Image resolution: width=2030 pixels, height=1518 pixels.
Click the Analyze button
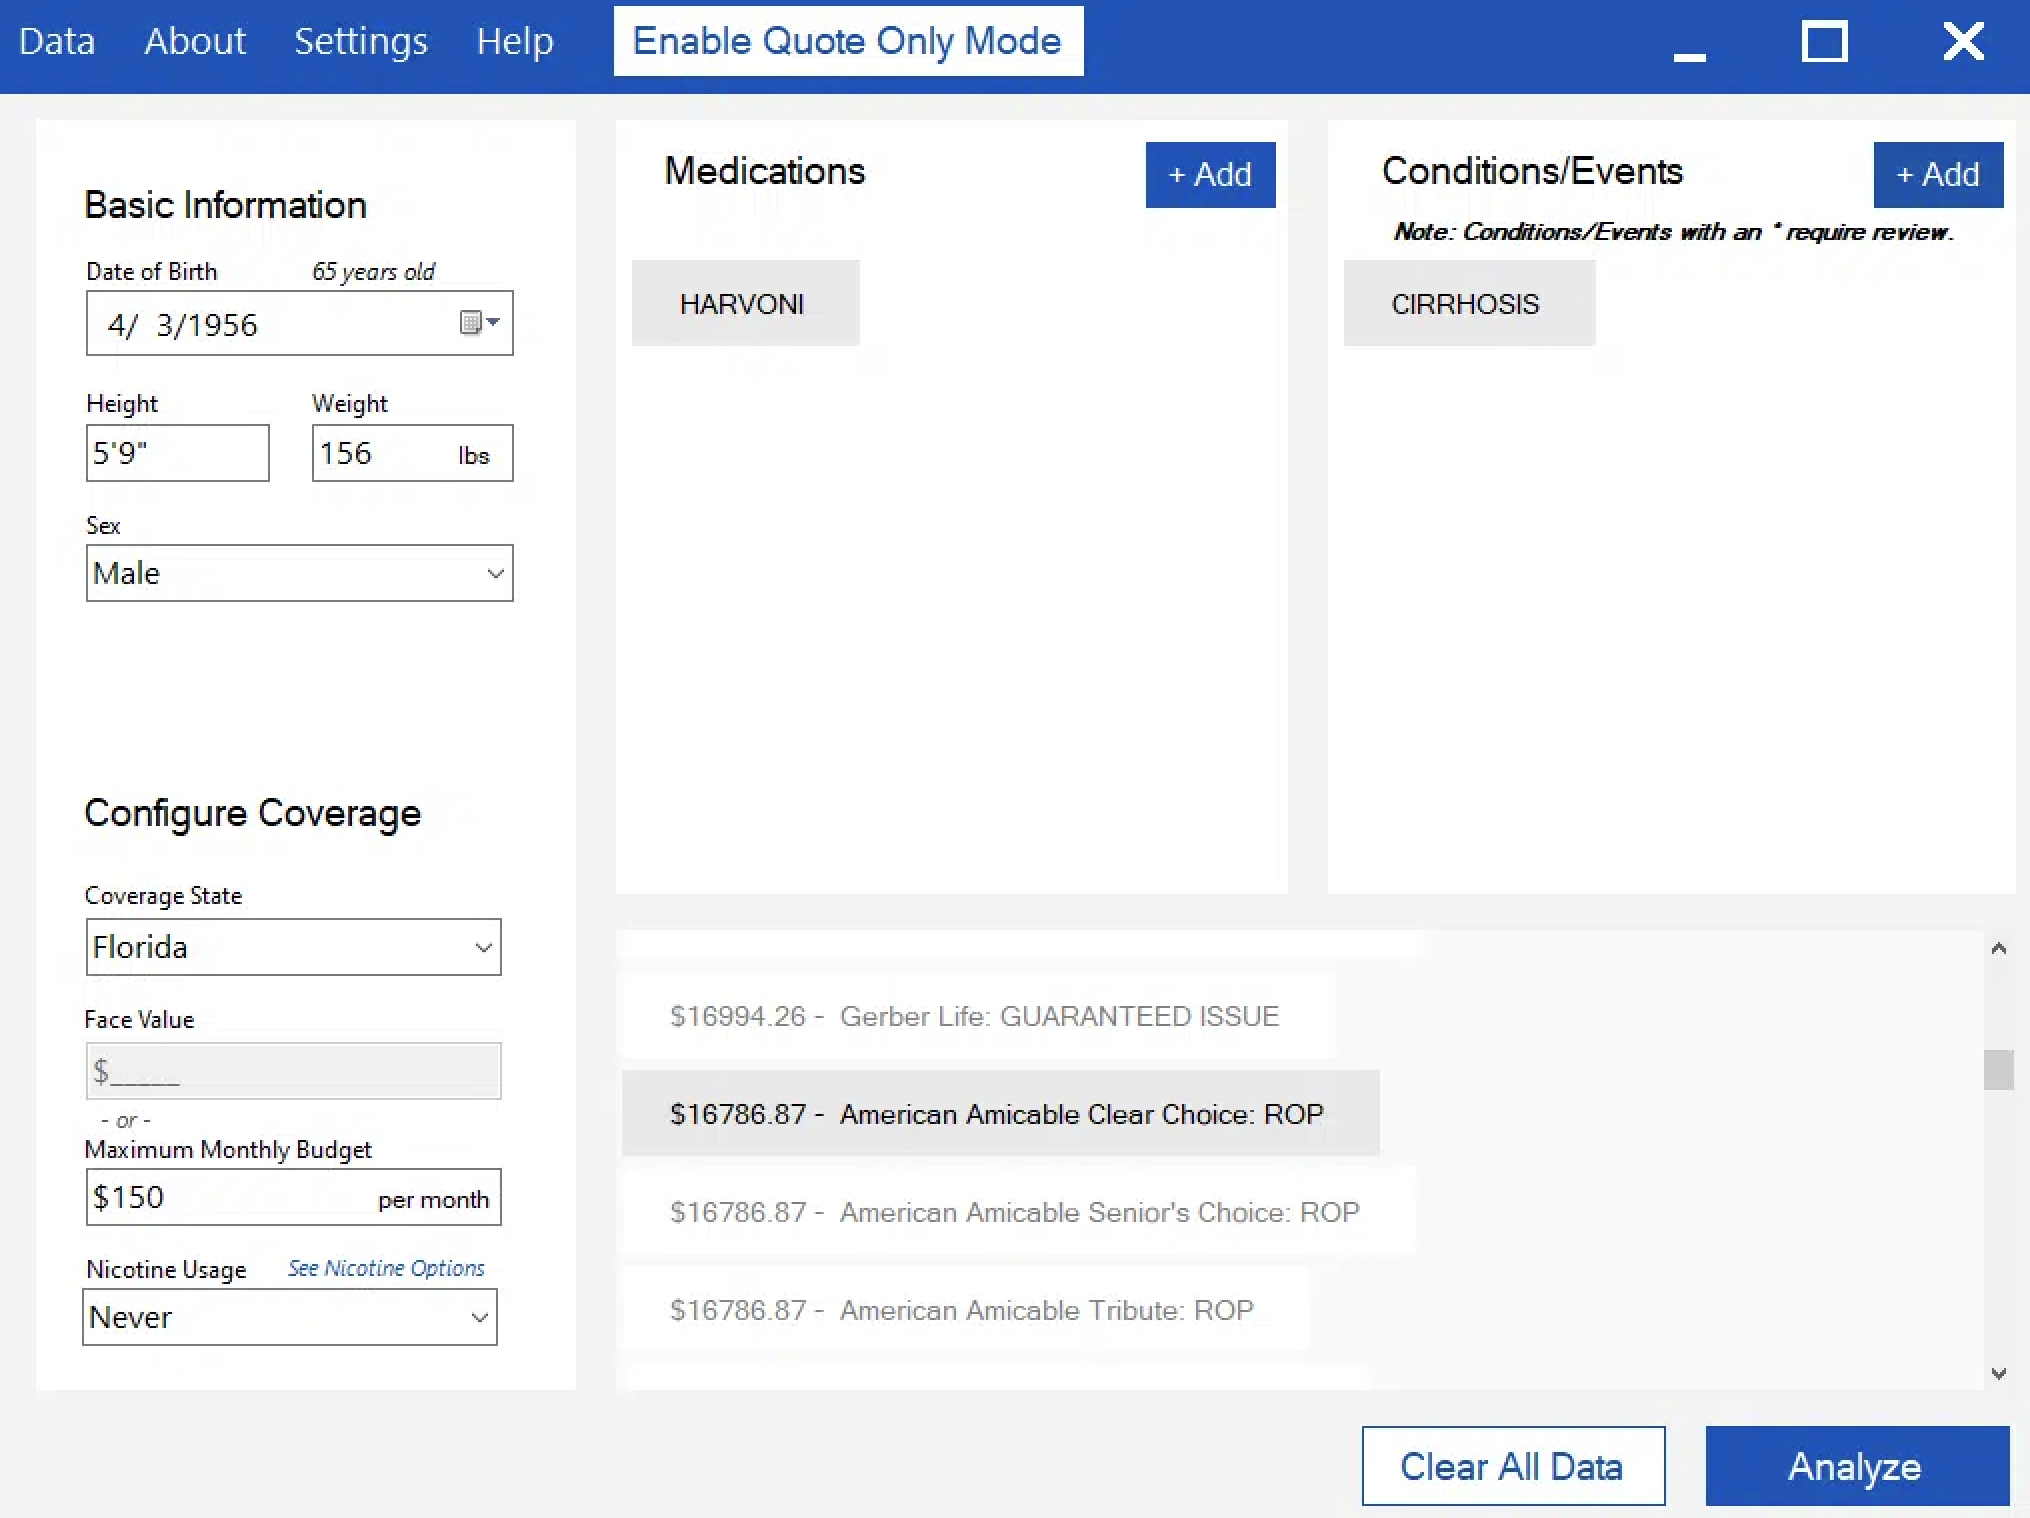pyautogui.click(x=1856, y=1466)
